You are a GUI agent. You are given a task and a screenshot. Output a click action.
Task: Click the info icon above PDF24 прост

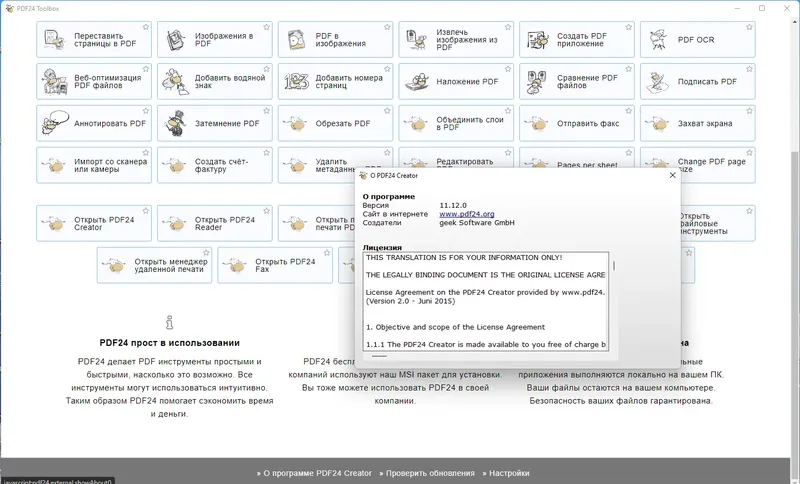tap(169, 322)
